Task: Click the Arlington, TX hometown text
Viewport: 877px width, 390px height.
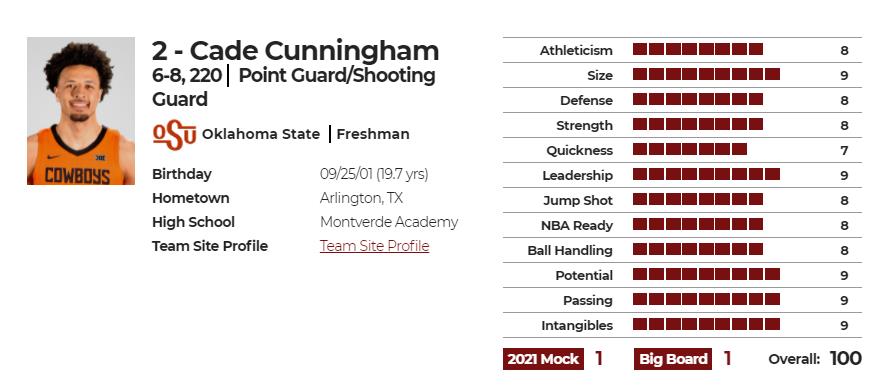Action: pyautogui.click(x=361, y=198)
